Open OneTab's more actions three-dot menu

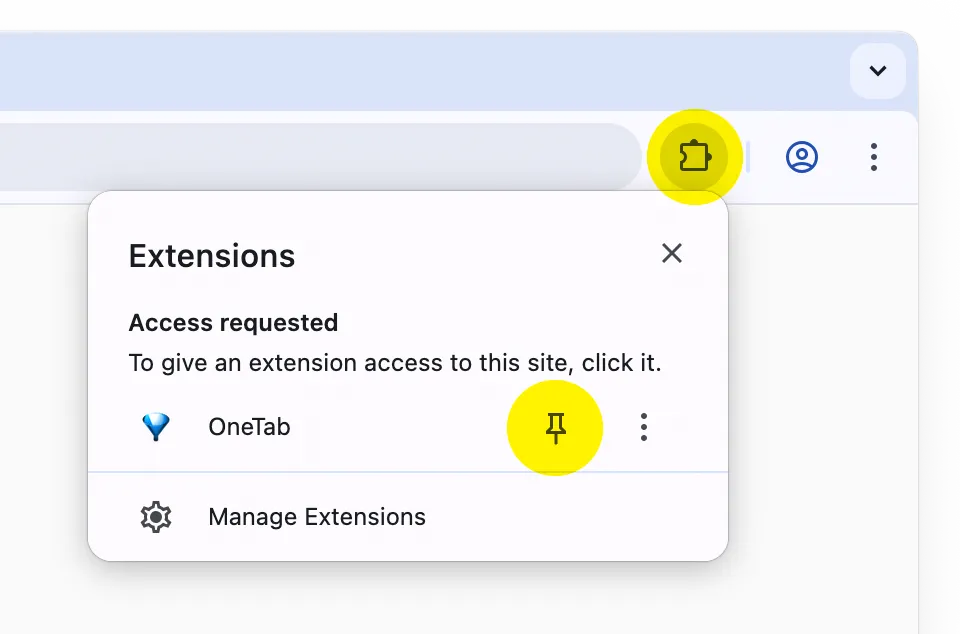pyautogui.click(x=644, y=428)
